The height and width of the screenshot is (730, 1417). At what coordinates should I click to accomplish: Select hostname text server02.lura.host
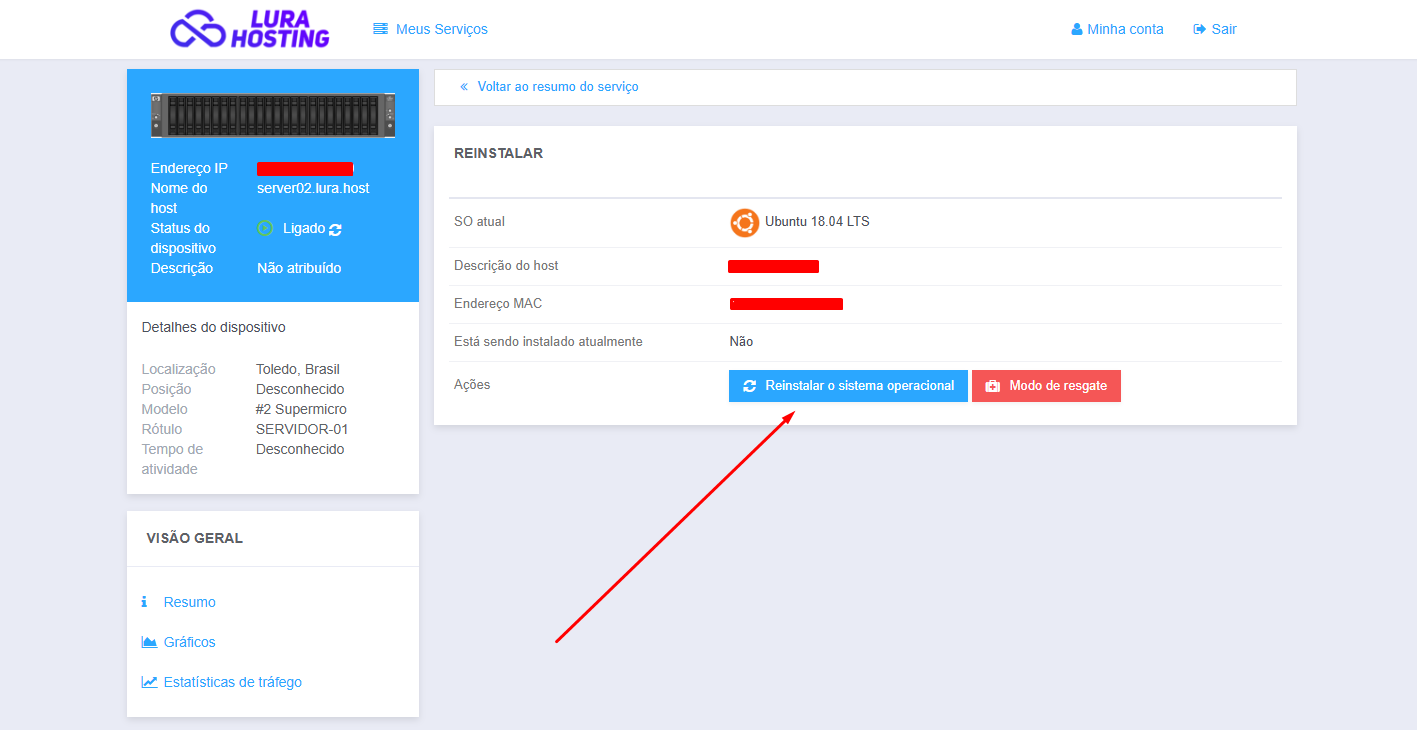[313, 188]
